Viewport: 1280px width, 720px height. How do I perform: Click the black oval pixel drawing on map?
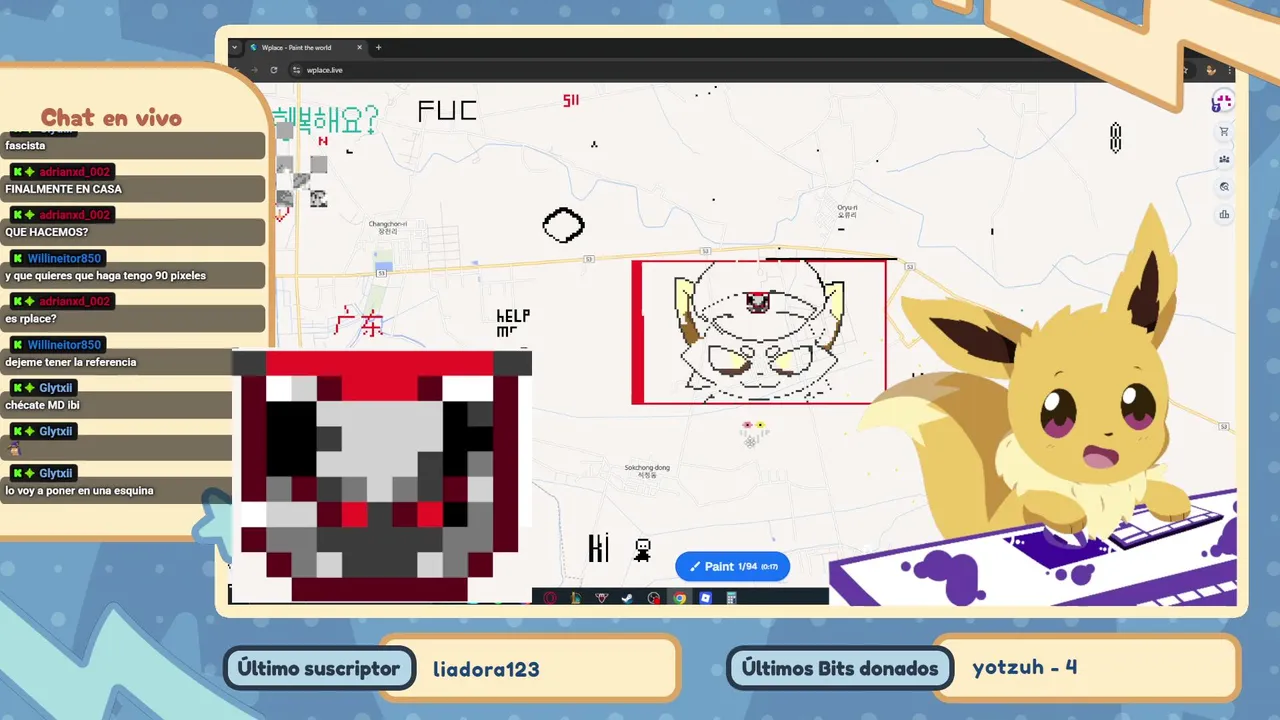point(563,225)
